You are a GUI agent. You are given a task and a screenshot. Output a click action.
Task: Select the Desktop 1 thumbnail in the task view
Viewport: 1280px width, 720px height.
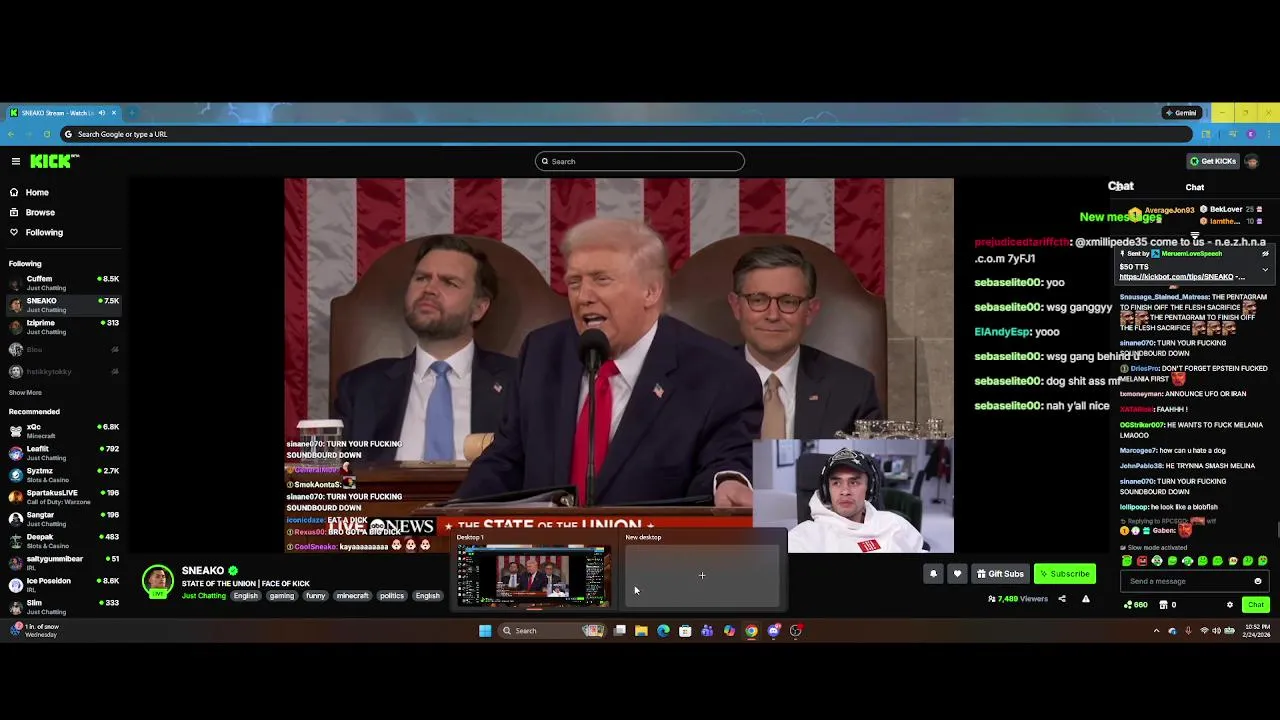click(533, 577)
